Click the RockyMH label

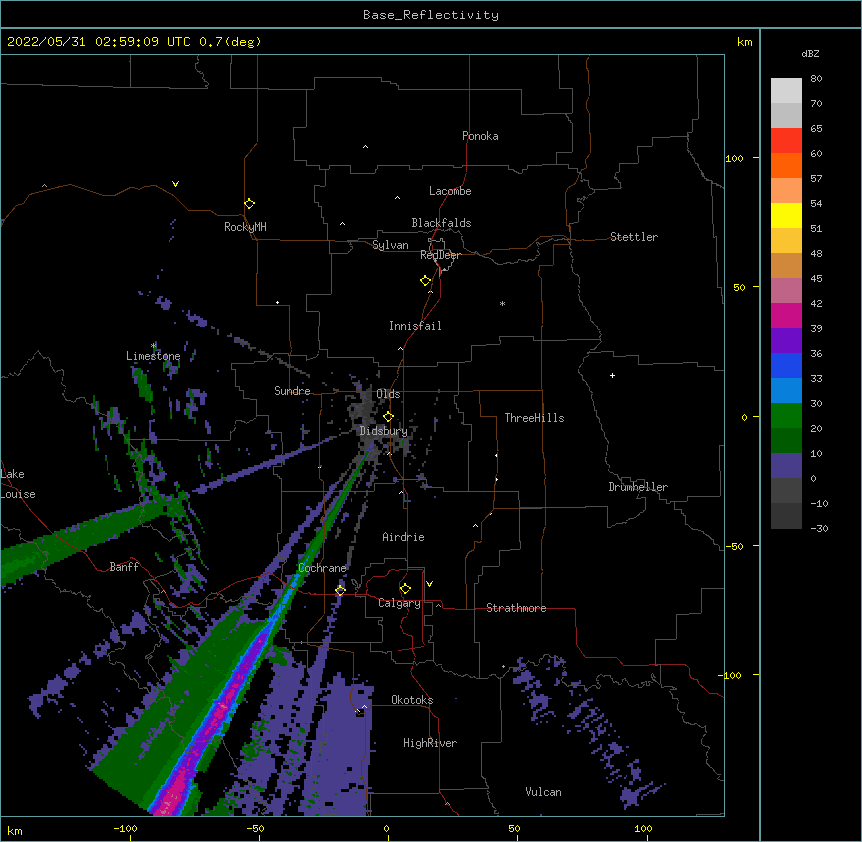(245, 226)
